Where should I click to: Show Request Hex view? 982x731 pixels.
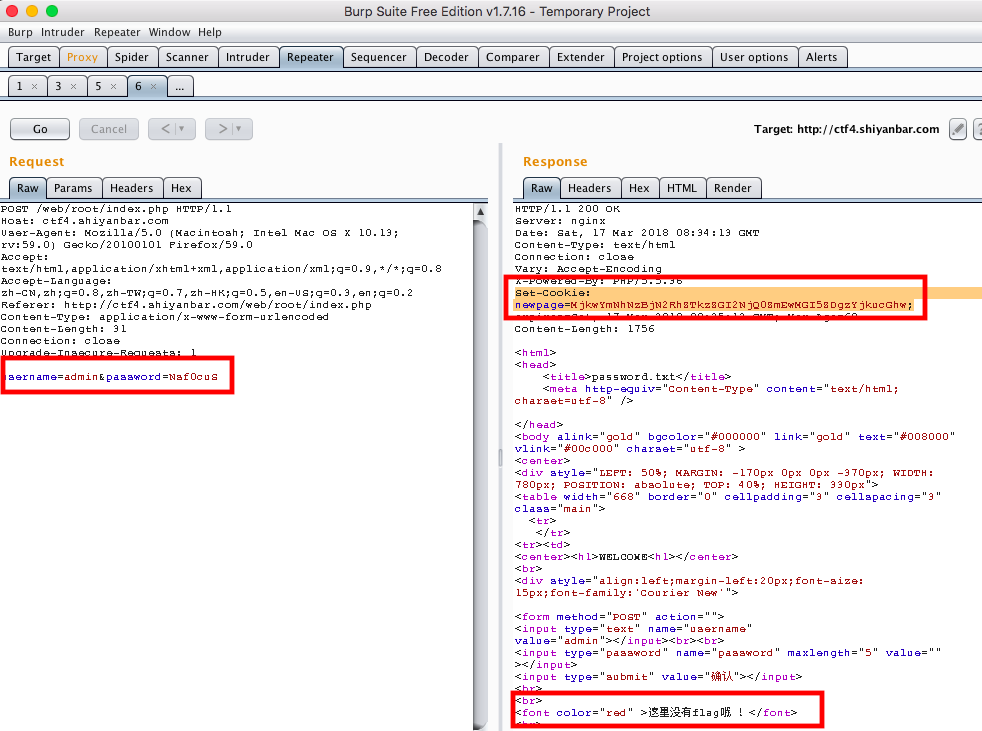coord(181,188)
